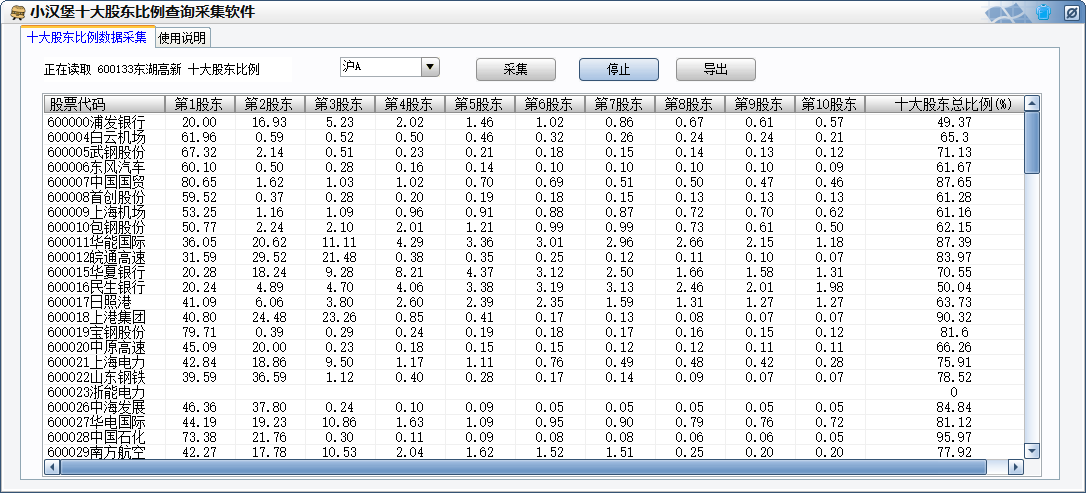1086x493 pixels.
Task: Switch to the 使用说明 tab
Action: click(182, 38)
